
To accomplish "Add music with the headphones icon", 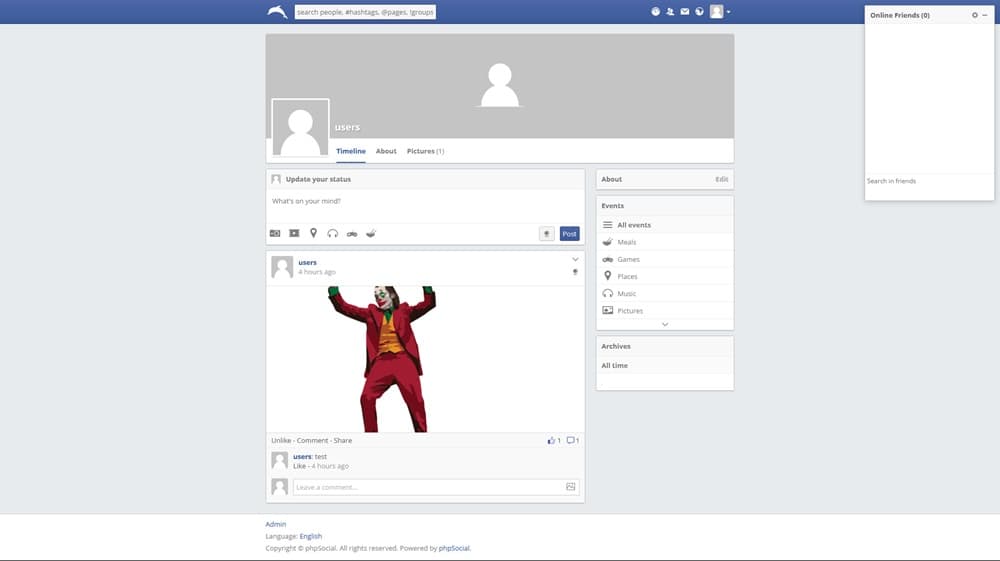I will click(x=333, y=233).
